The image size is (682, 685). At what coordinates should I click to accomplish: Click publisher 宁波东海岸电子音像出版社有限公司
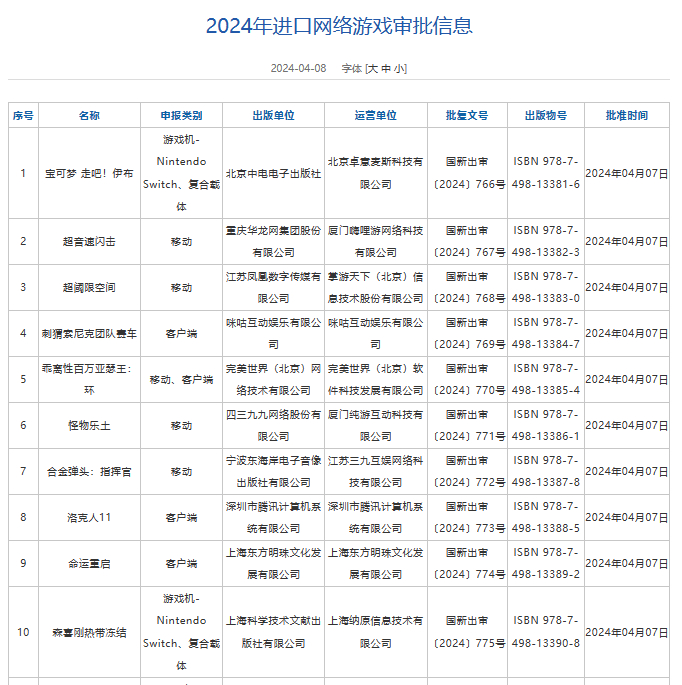(x=273, y=472)
